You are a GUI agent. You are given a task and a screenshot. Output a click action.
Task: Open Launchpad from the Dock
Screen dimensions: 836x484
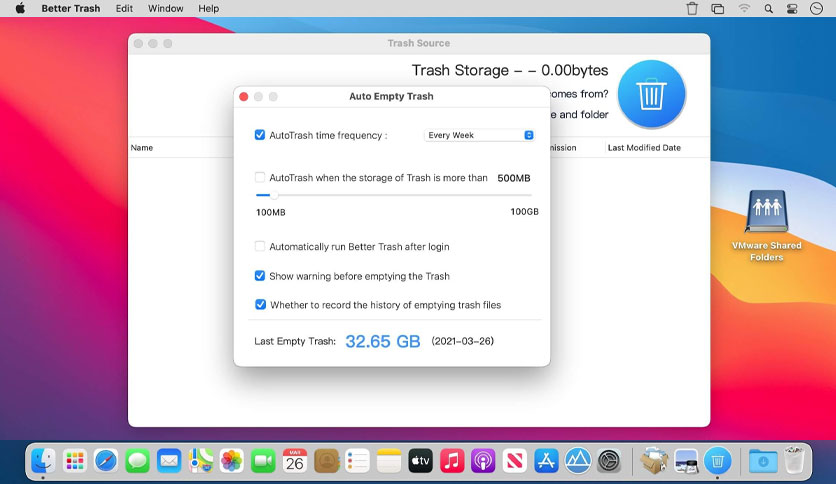75,461
